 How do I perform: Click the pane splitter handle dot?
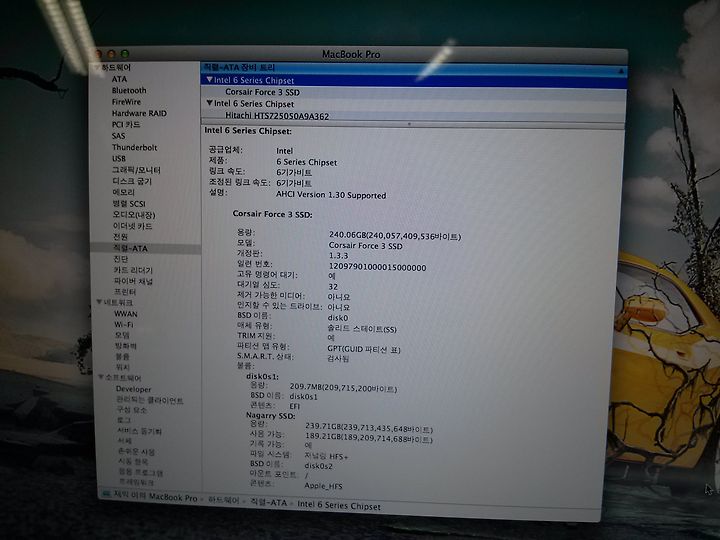click(409, 124)
